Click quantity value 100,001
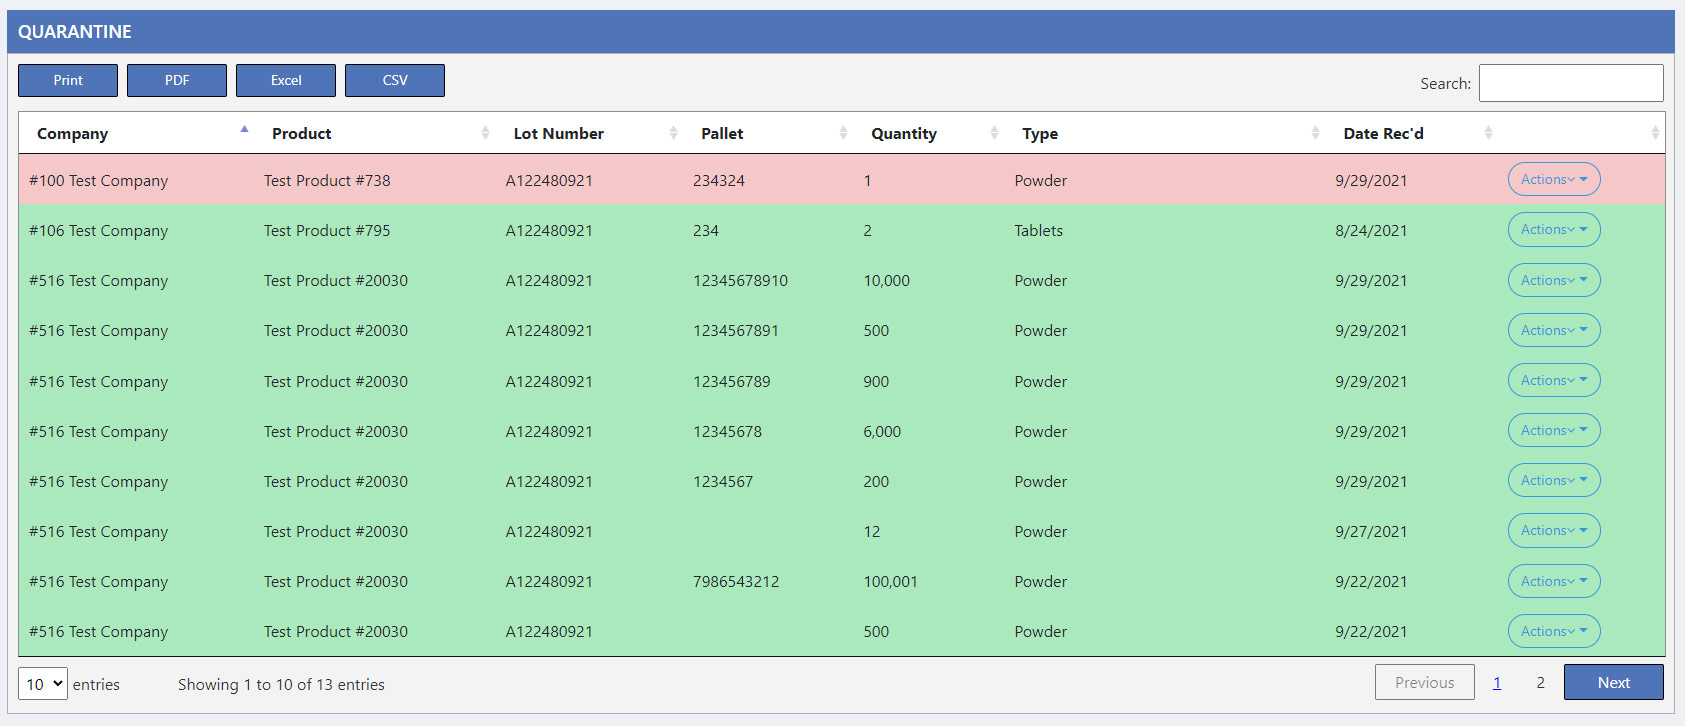Screen dimensions: 1685x726 click(890, 581)
